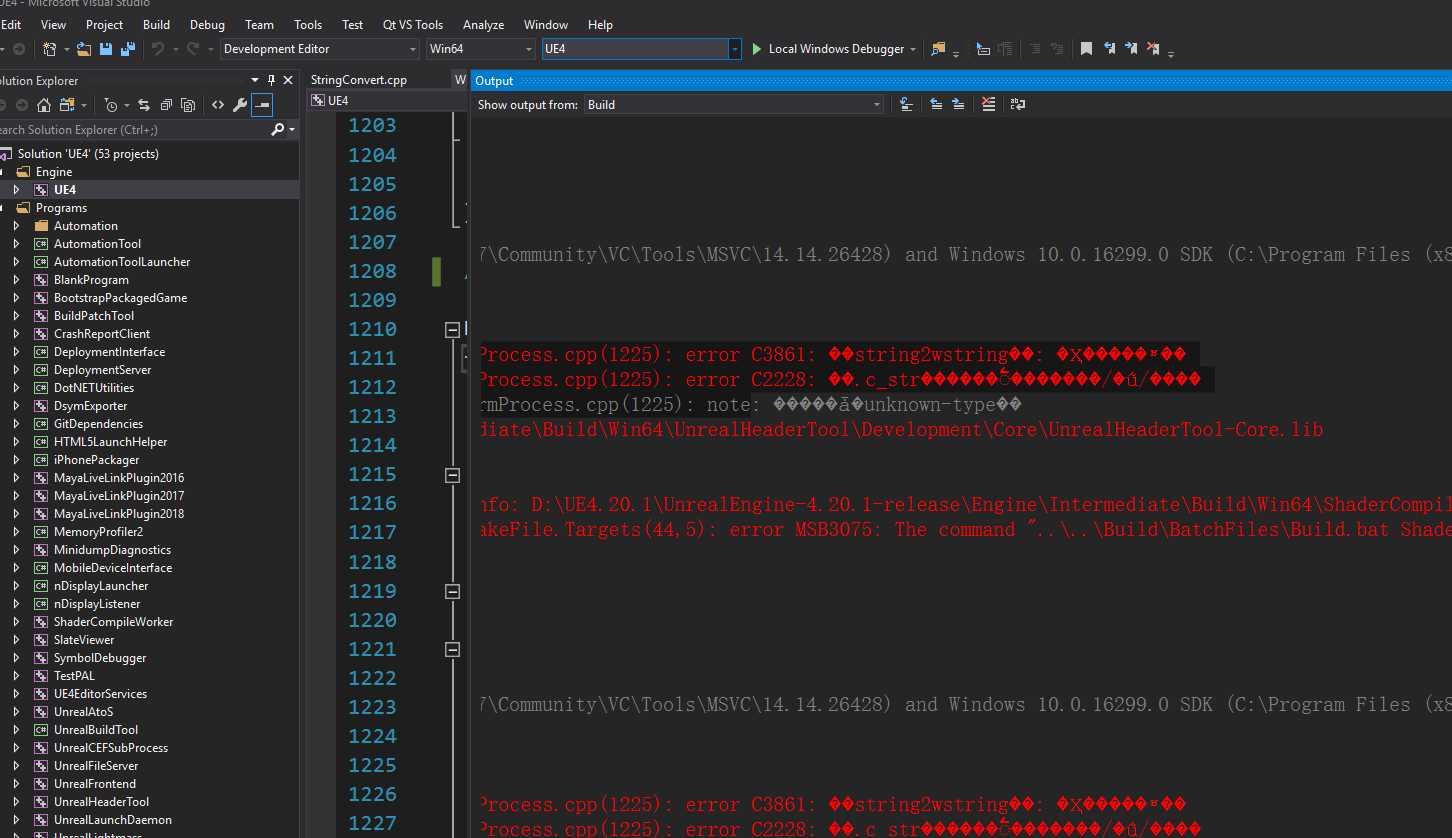The width and height of the screenshot is (1452, 838).
Task: Go to previous message in Output
Action: [936, 104]
